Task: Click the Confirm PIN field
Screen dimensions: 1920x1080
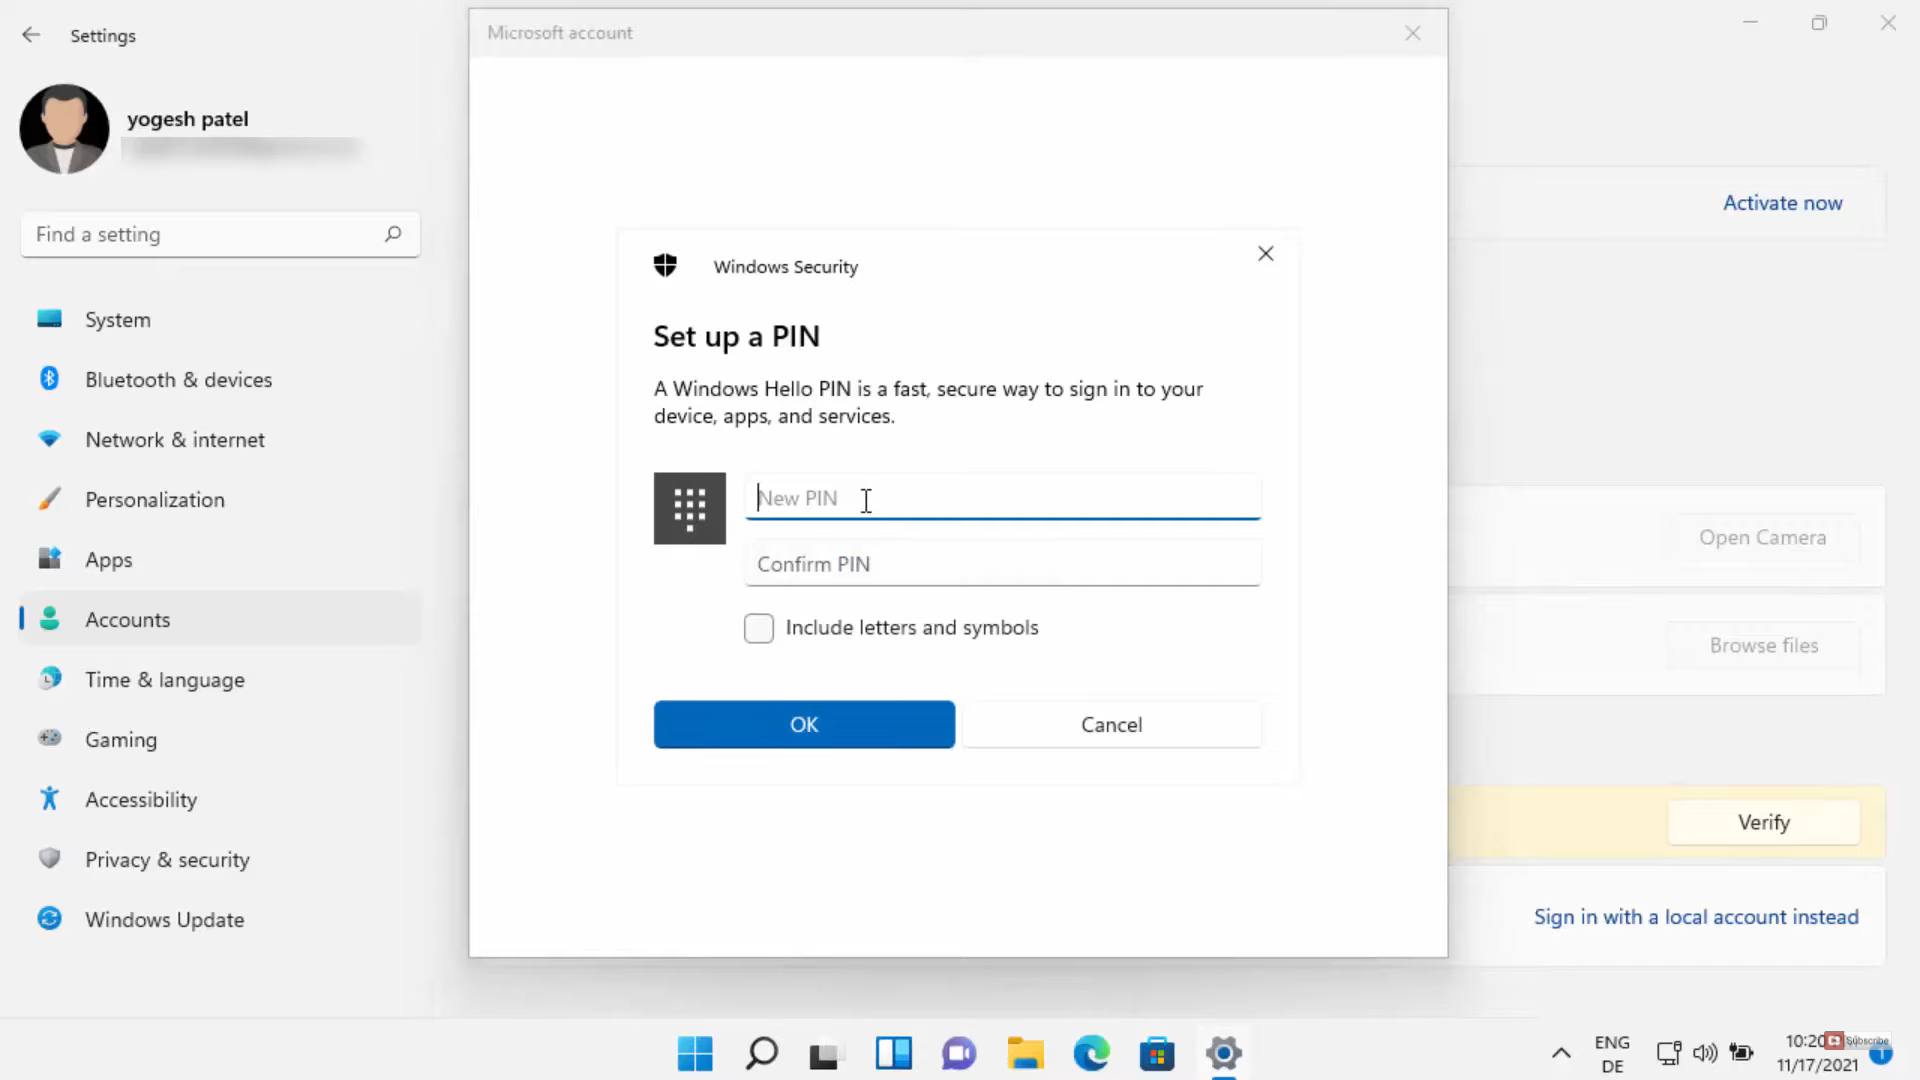Action: (x=1002, y=564)
